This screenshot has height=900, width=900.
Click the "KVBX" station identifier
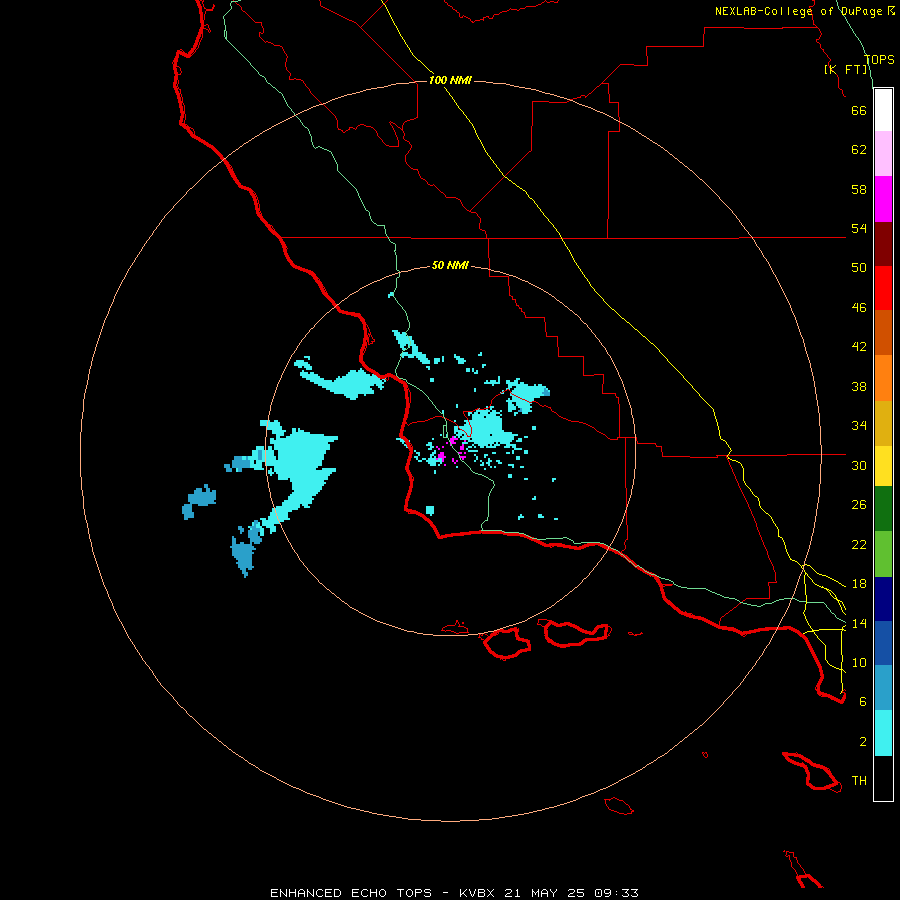[479, 893]
